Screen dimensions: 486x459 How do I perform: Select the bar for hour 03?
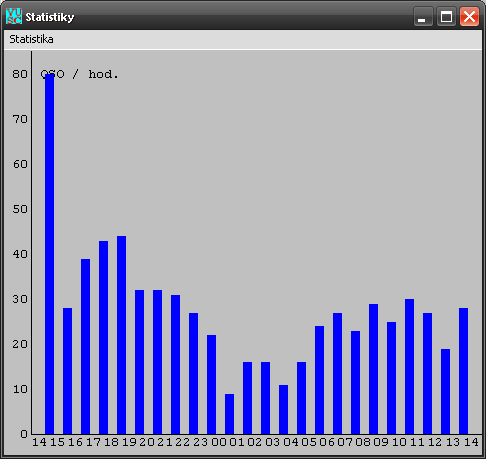pyautogui.click(x=283, y=409)
